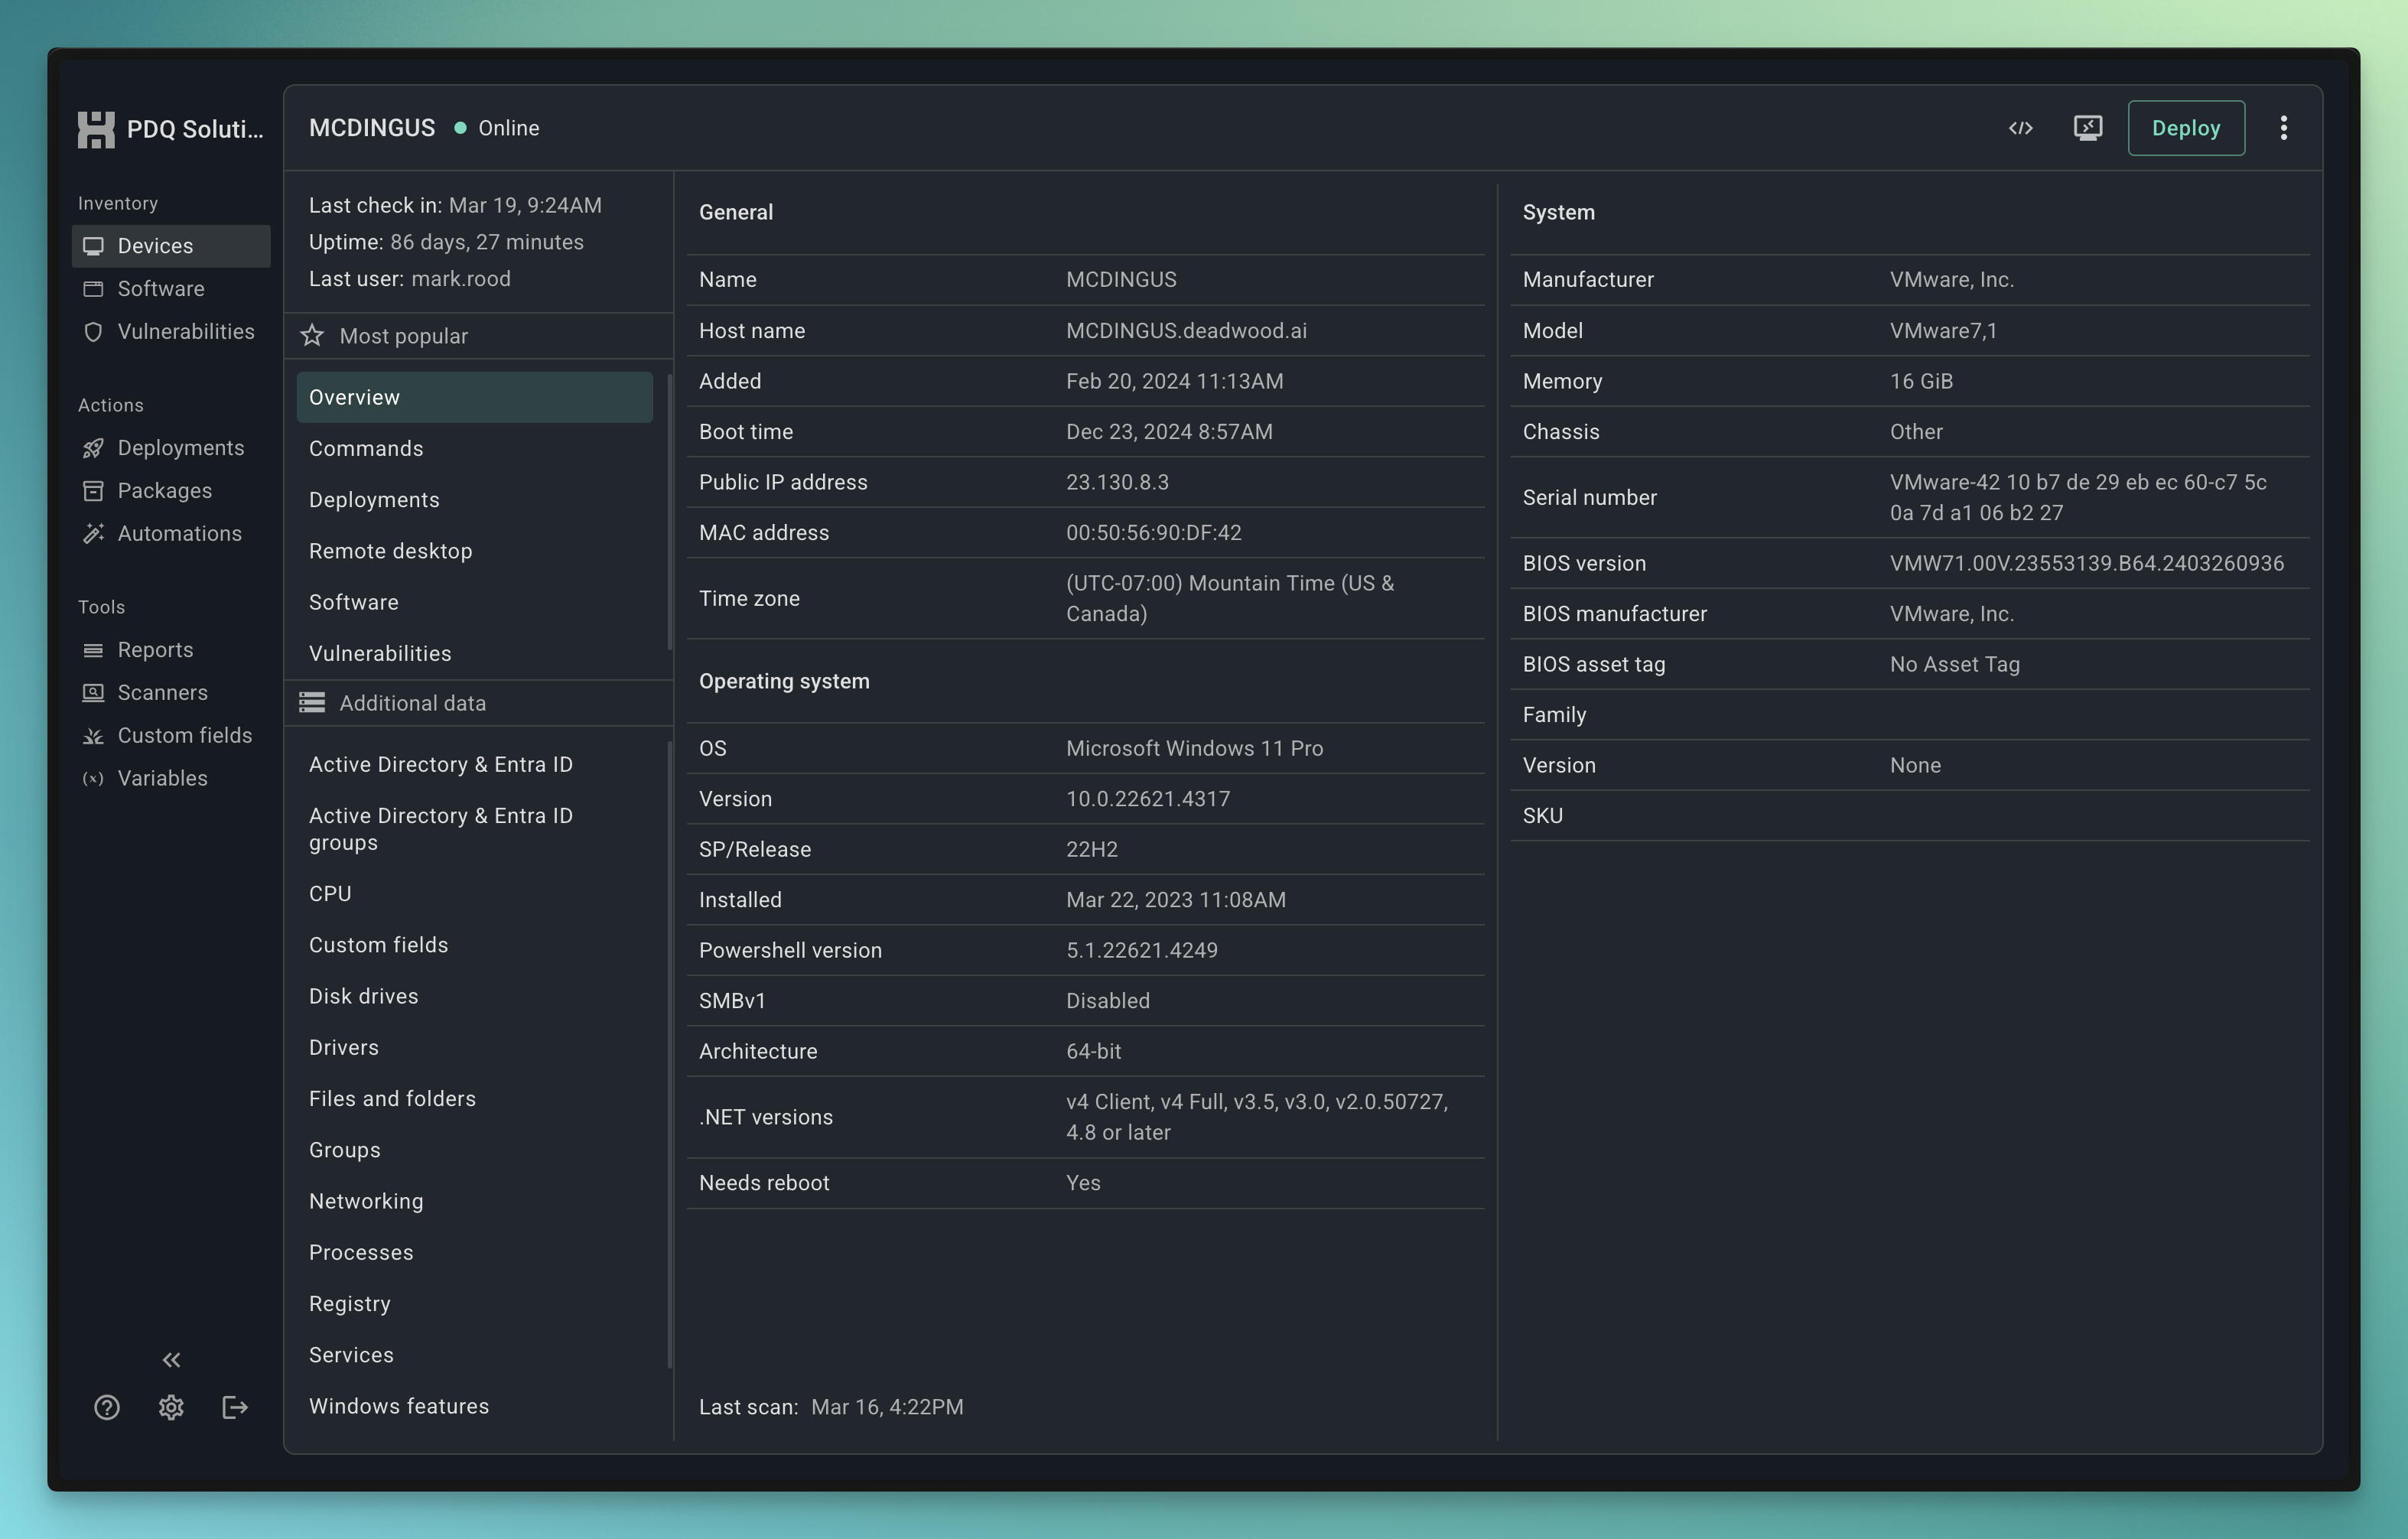This screenshot has height=1539, width=2408.
Task: Go to Software in Inventory
Action: (x=171, y=289)
